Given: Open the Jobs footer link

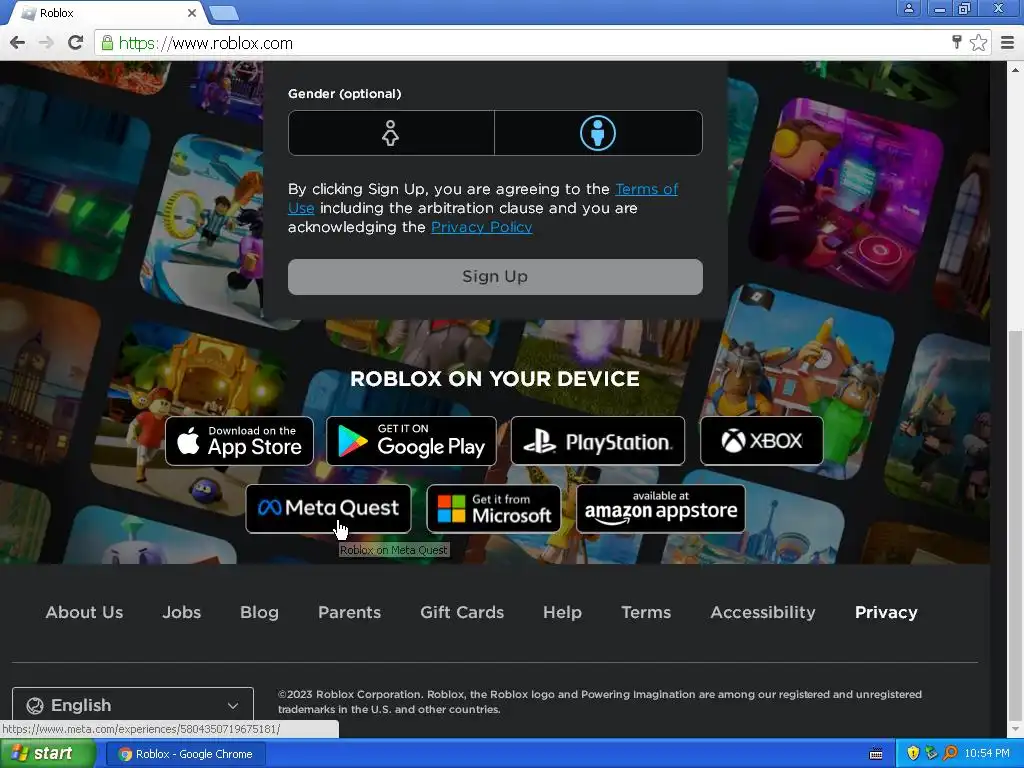Looking at the screenshot, I should coord(182,612).
